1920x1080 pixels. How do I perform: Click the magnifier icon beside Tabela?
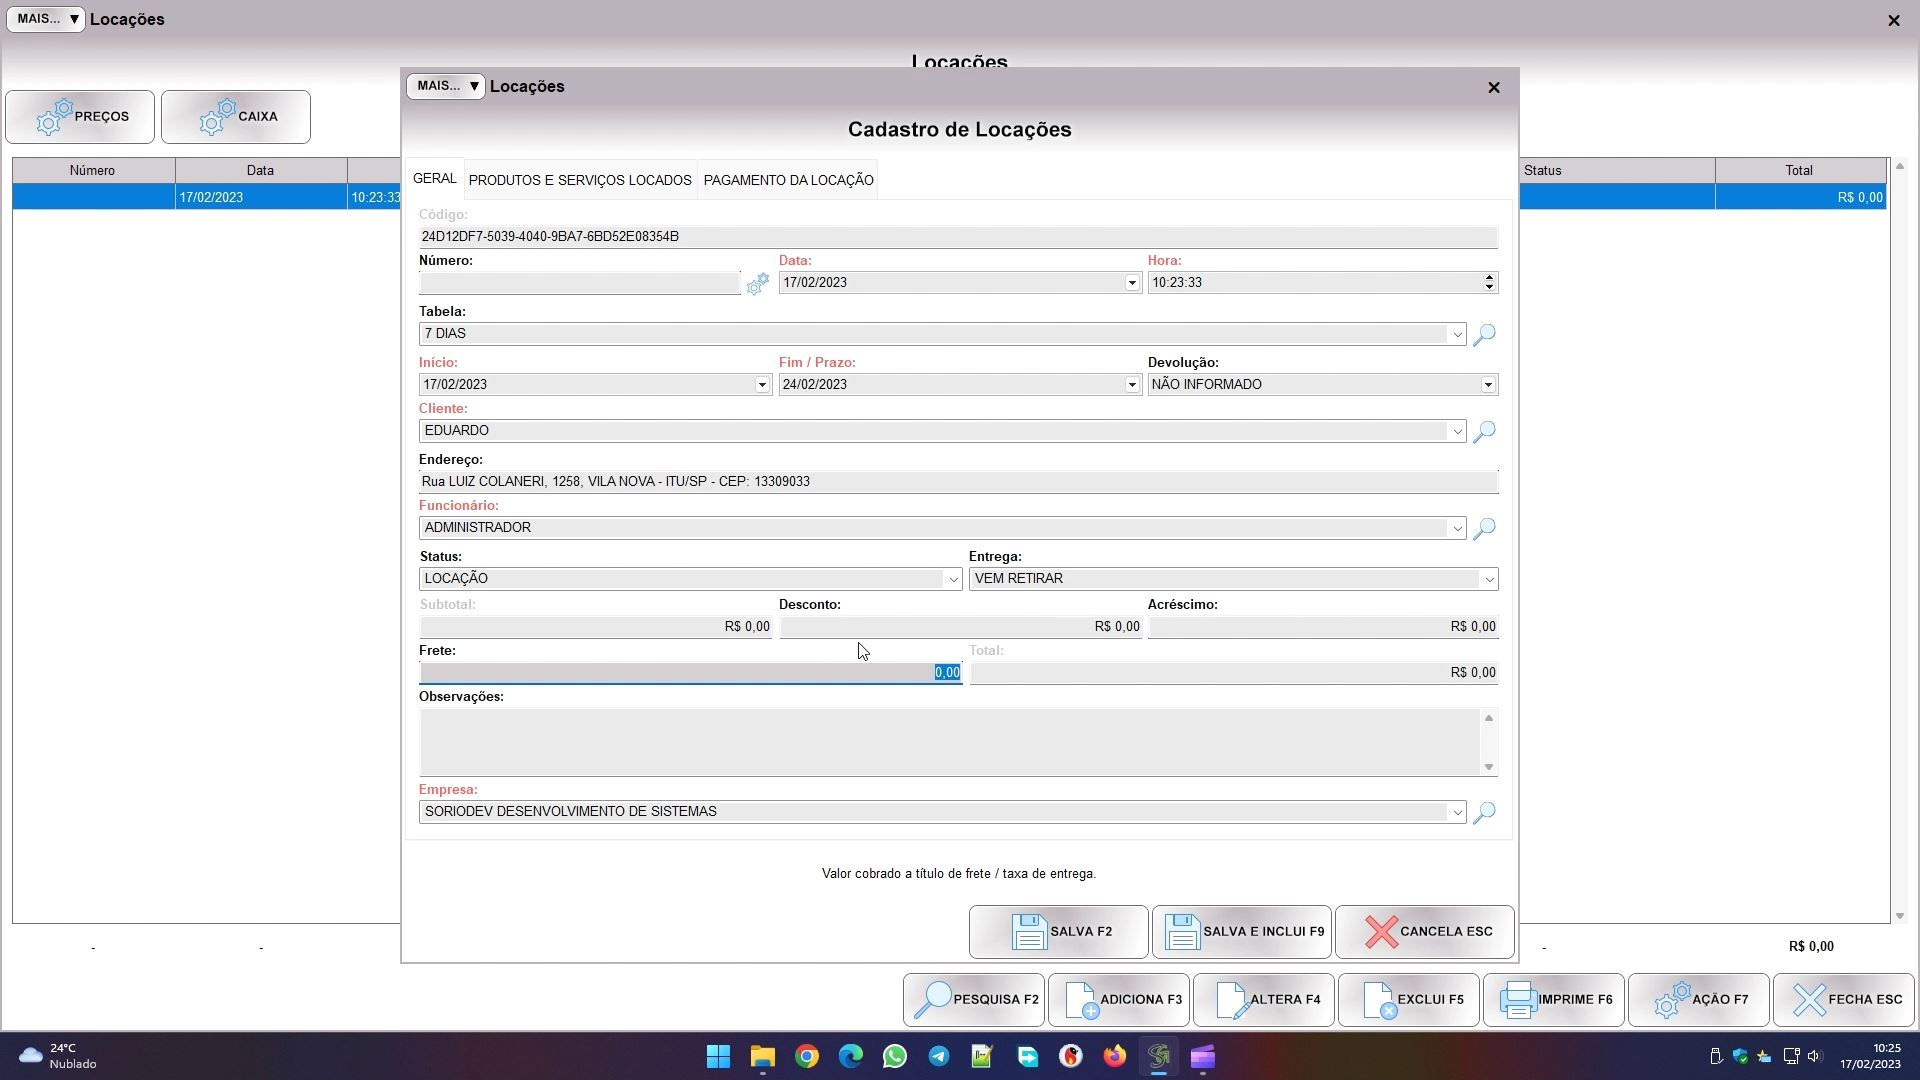click(1484, 334)
